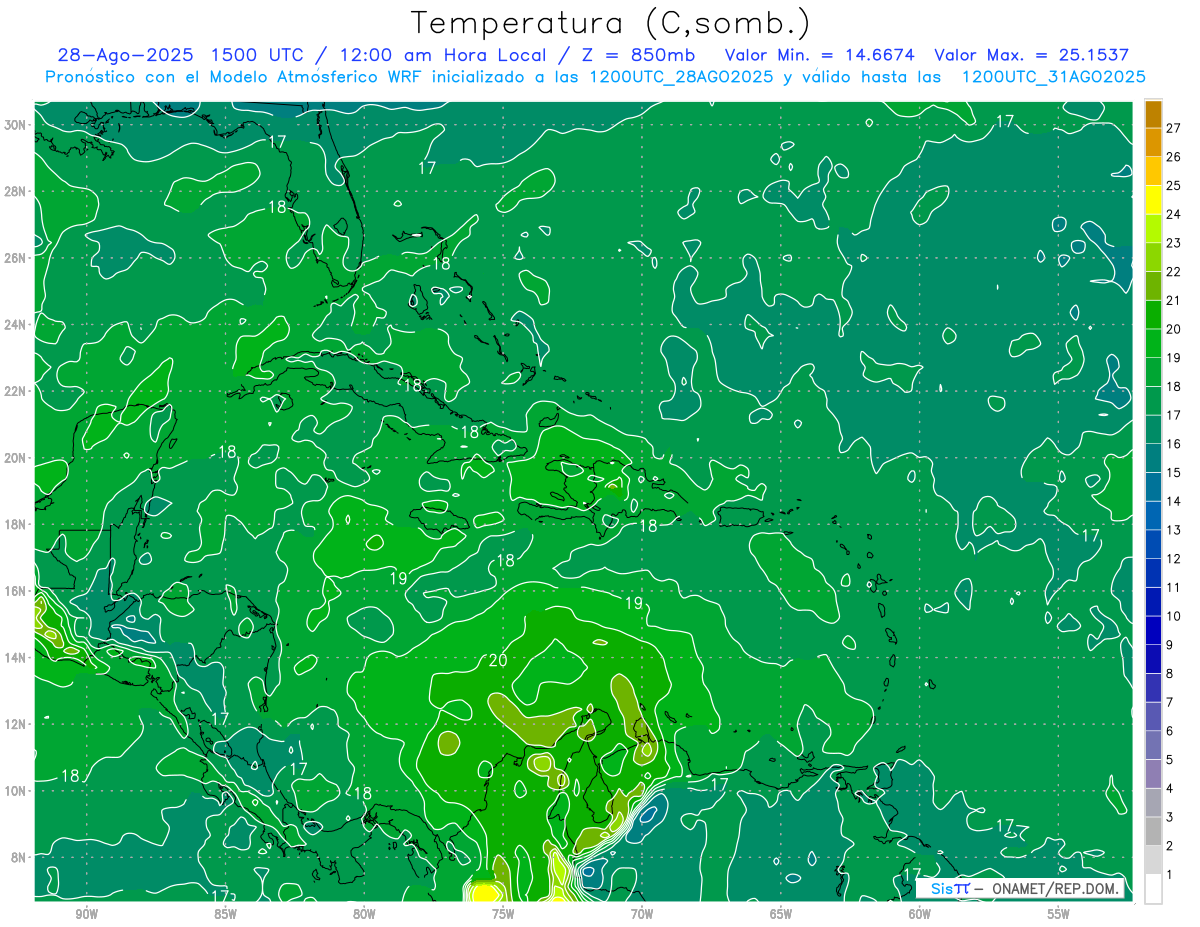This screenshot has height=927, width=1200.
Task: Click legend value "1" on color scale
Action: coord(1170,875)
